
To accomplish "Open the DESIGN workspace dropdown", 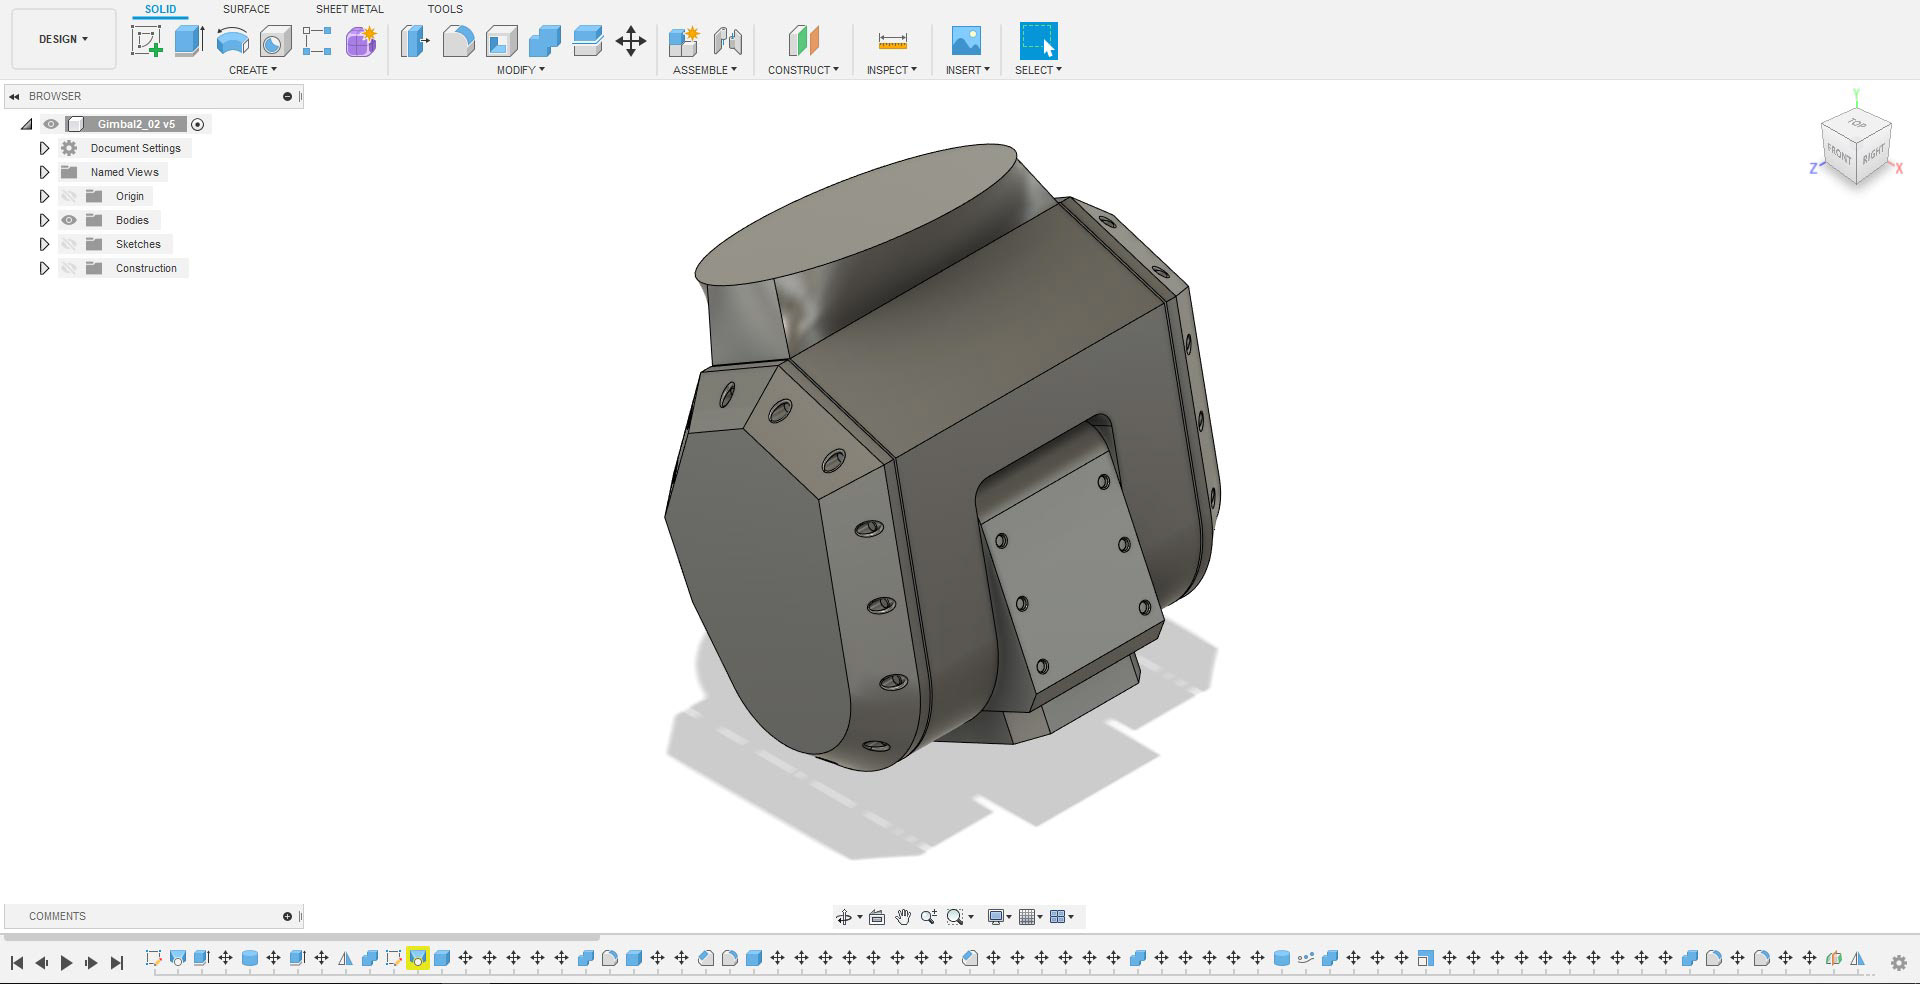I will (64, 39).
